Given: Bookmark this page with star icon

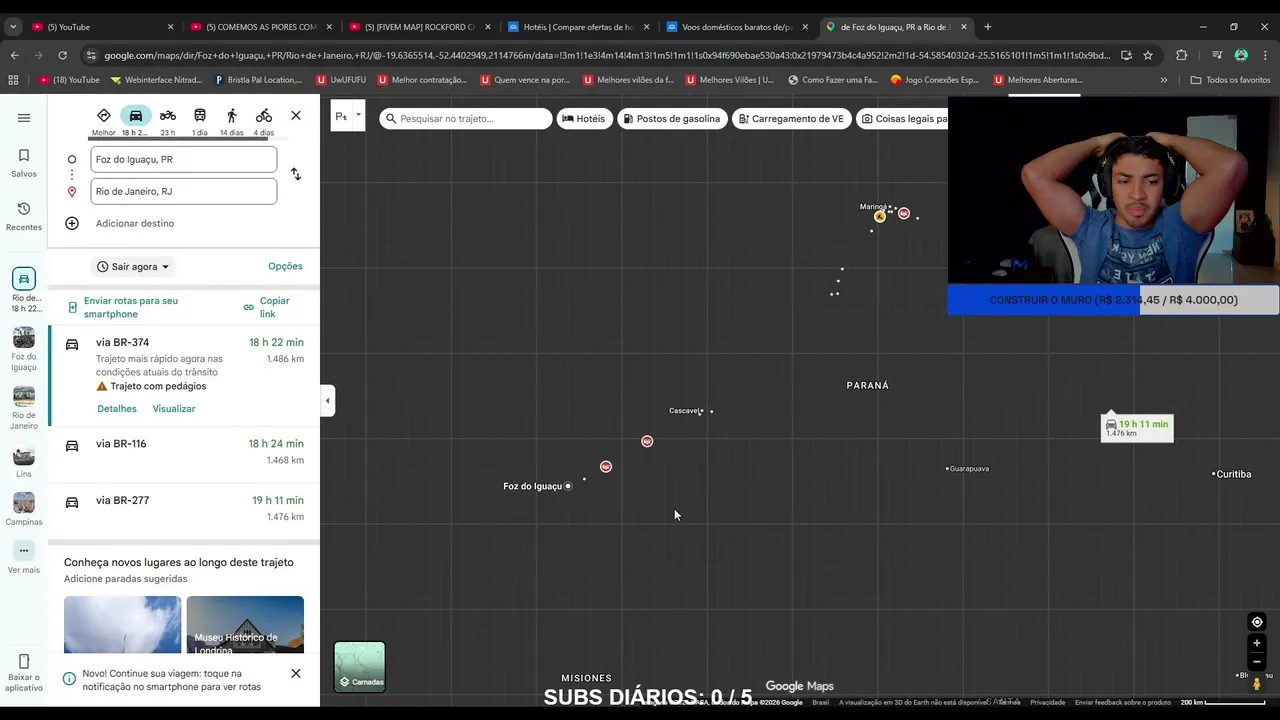Looking at the screenshot, I should pos(1148,55).
